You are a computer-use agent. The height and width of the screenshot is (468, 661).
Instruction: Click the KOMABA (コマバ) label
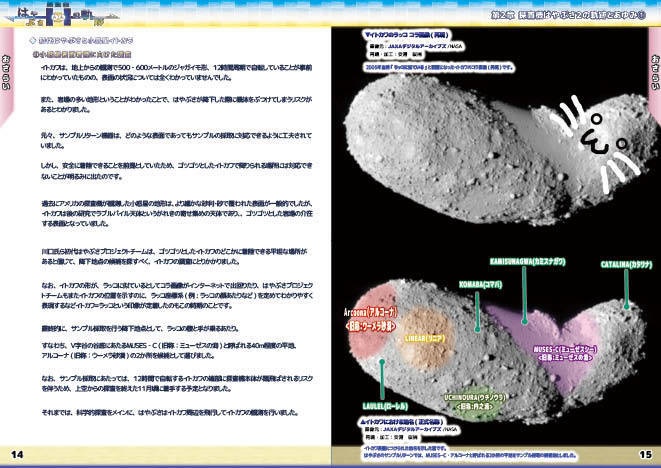[x=481, y=285]
